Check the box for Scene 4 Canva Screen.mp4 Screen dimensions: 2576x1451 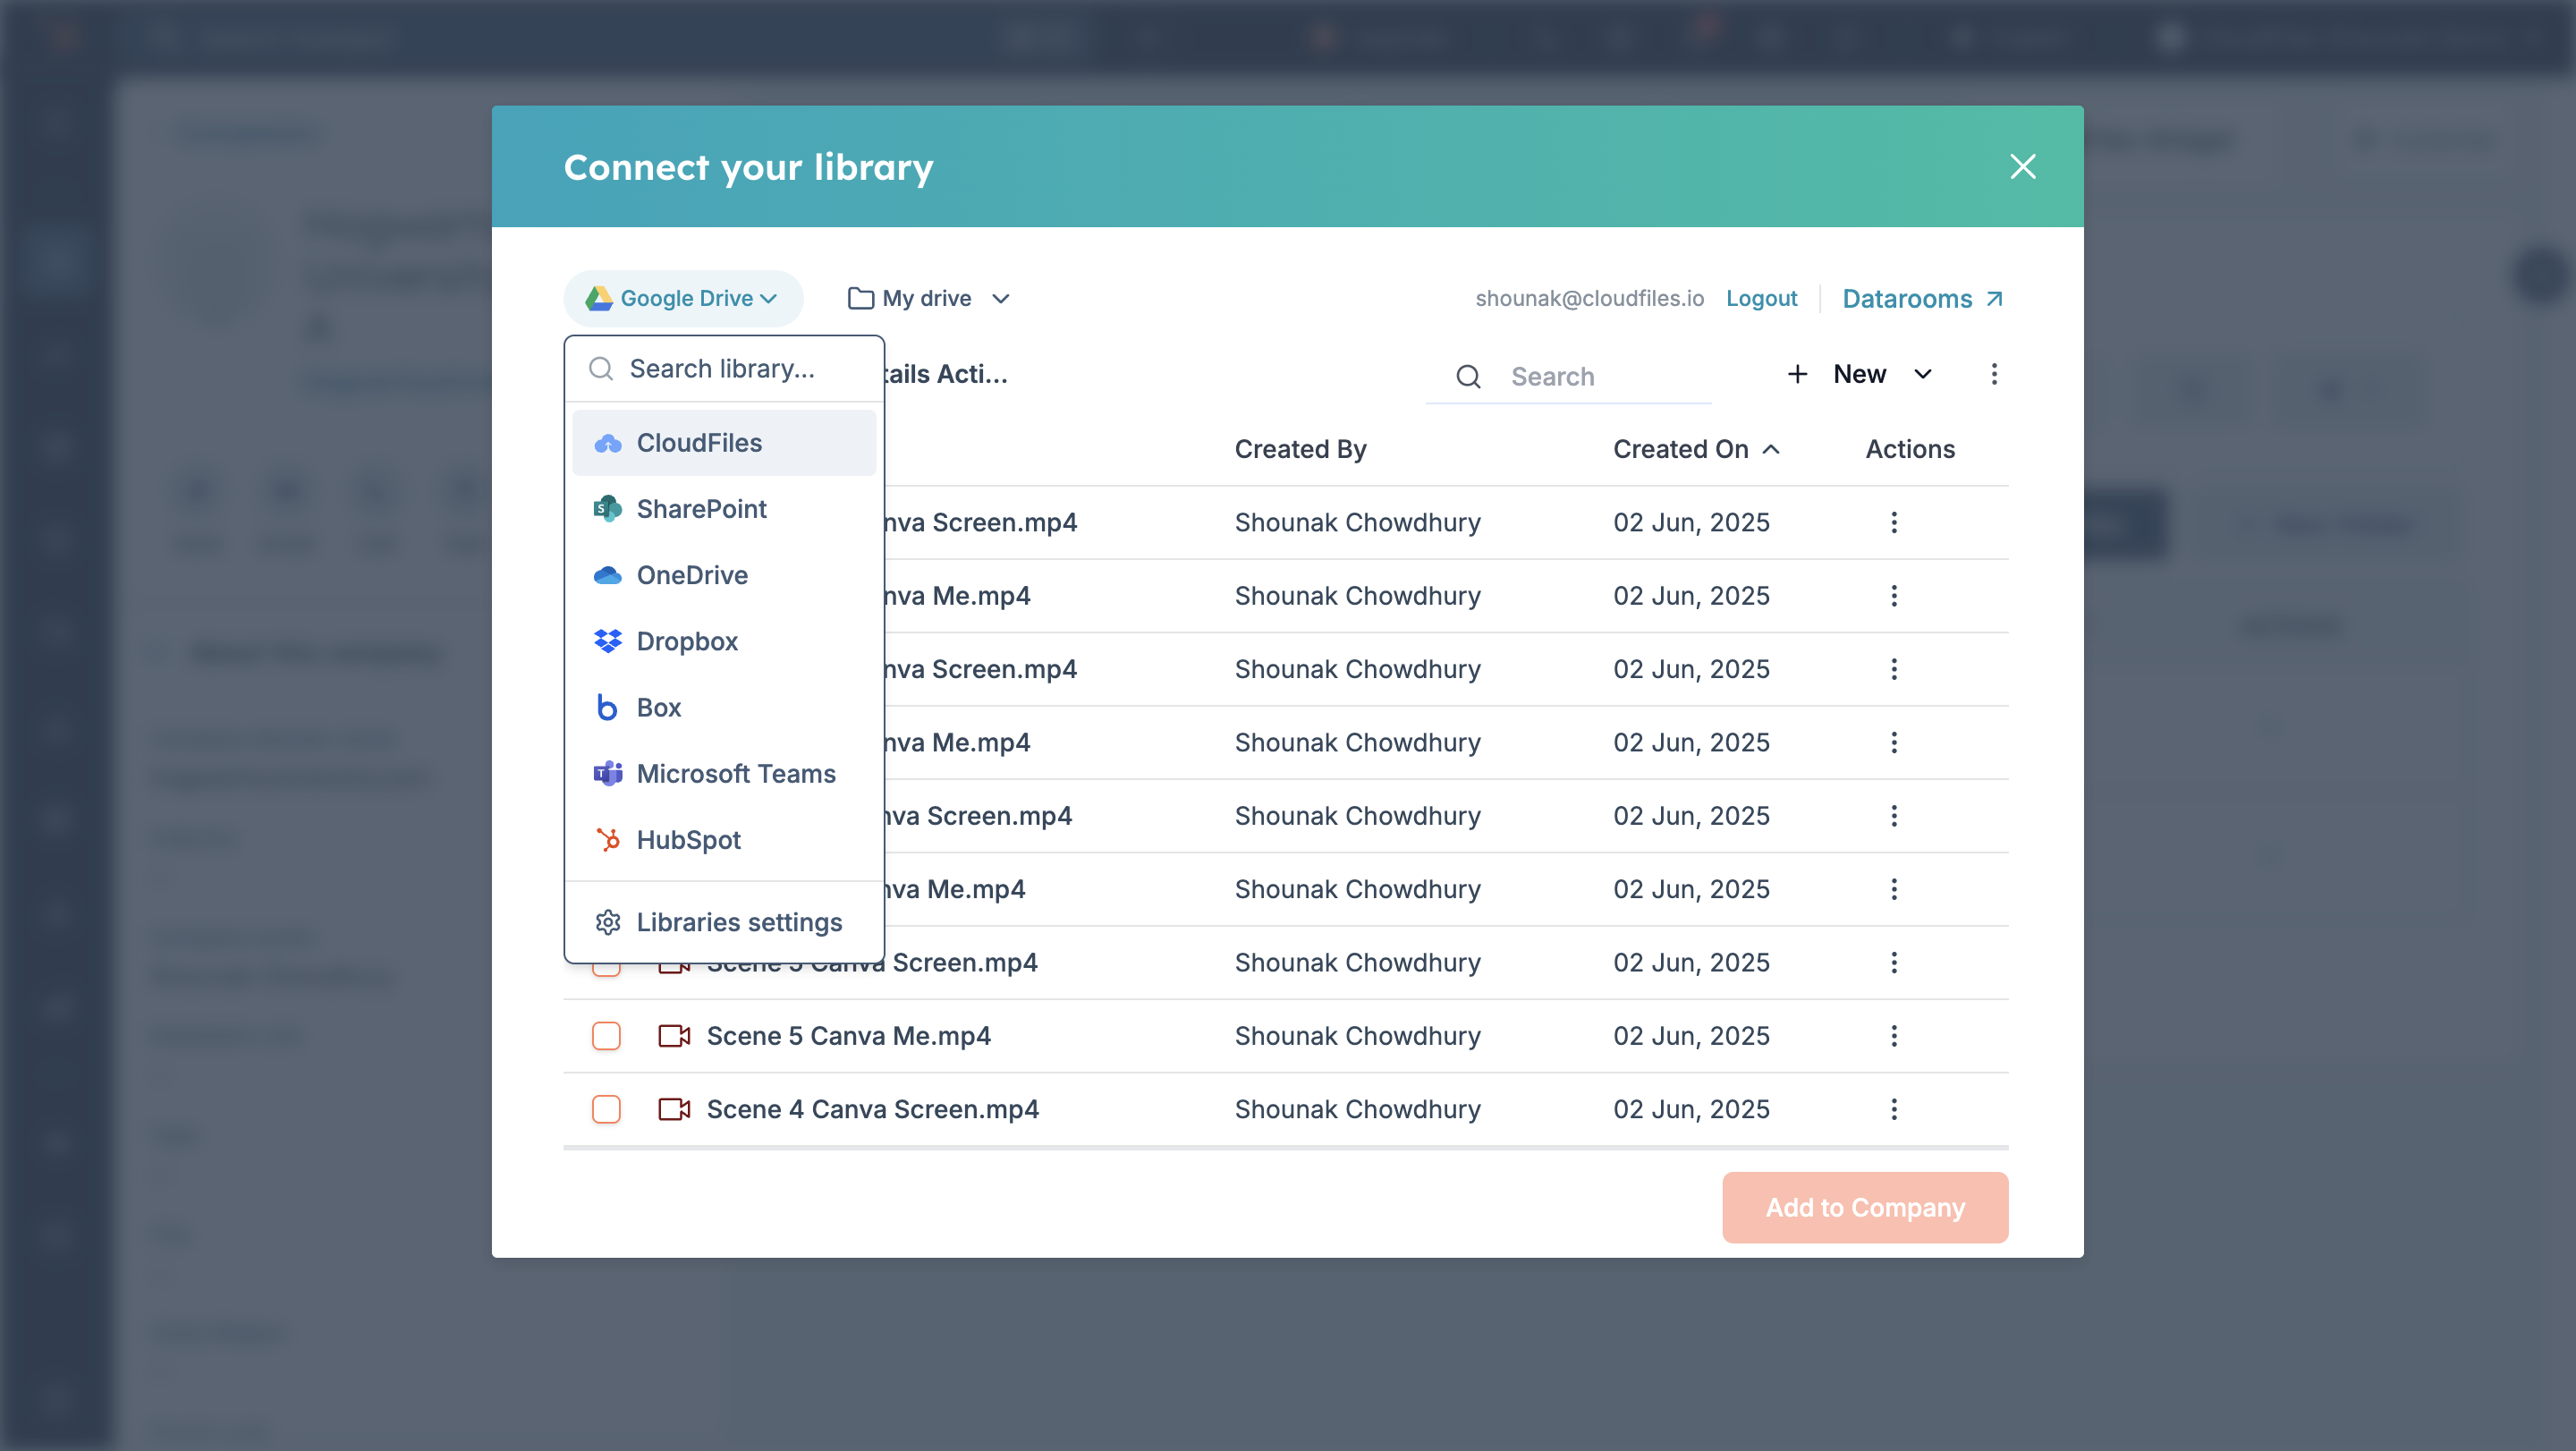pyautogui.click(x=606, y=1109)
